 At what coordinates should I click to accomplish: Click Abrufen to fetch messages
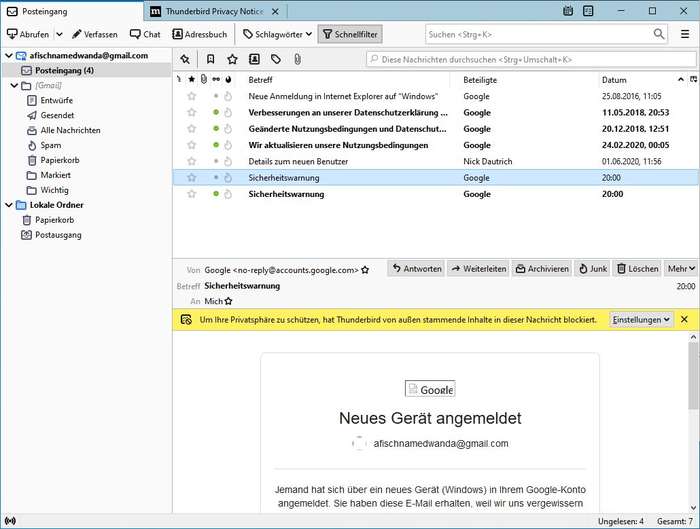coord(28,34)
